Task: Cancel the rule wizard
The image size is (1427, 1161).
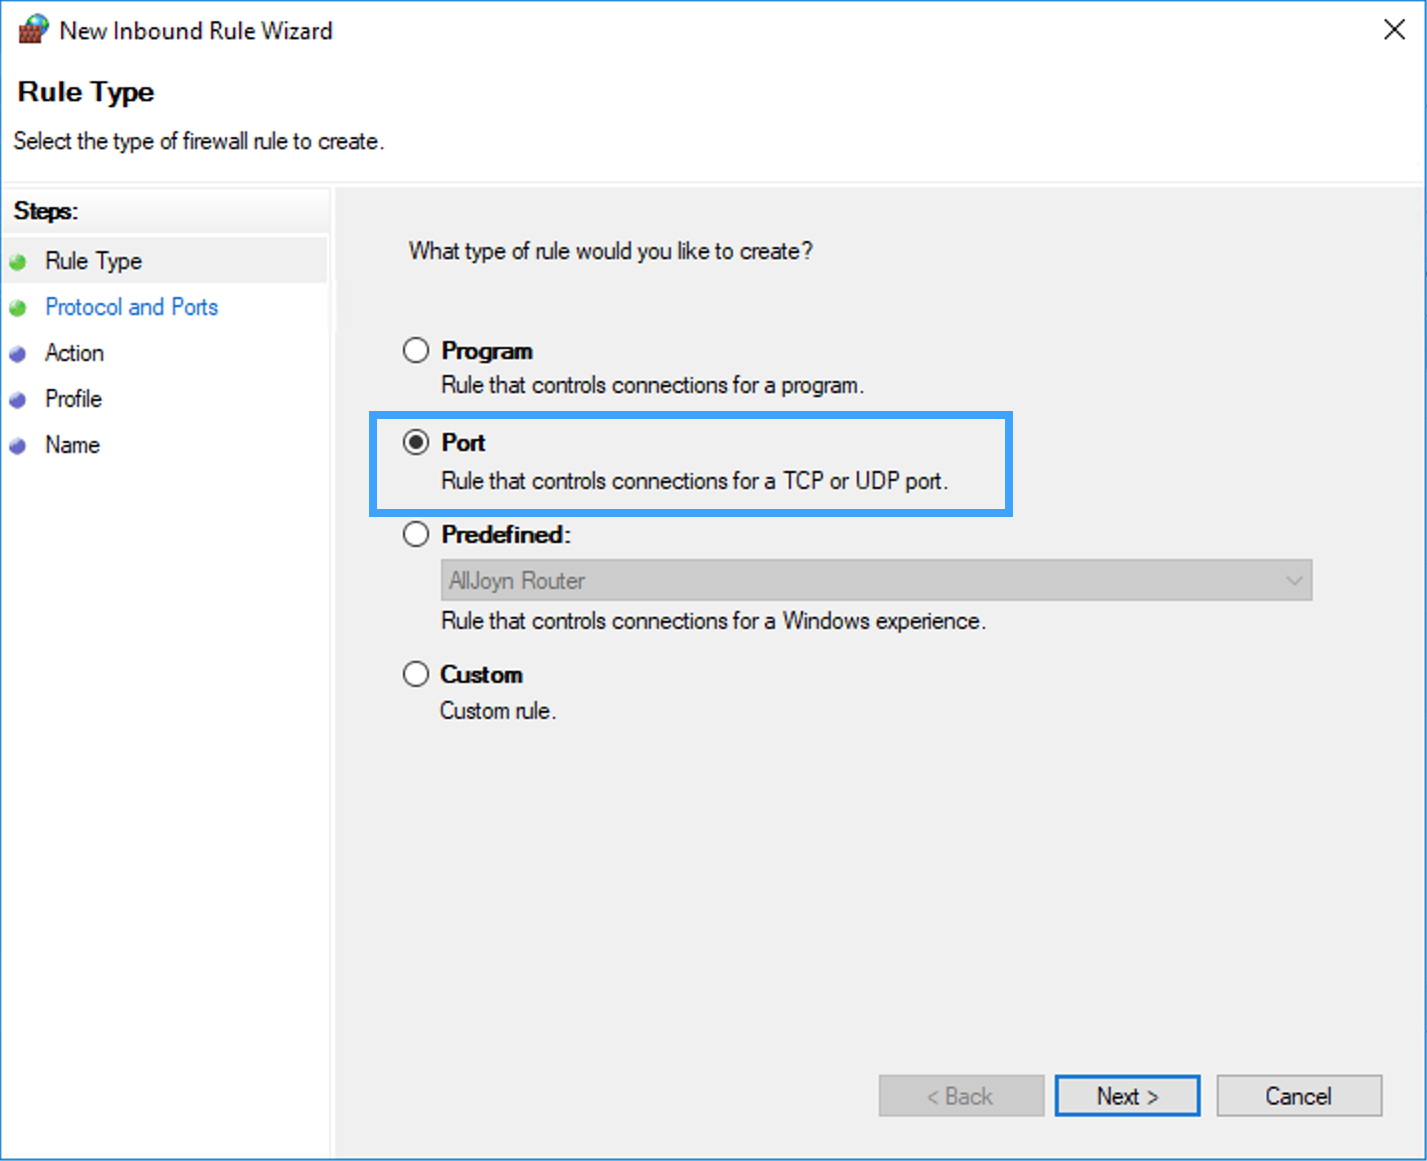Action: pos(1298,1096)
